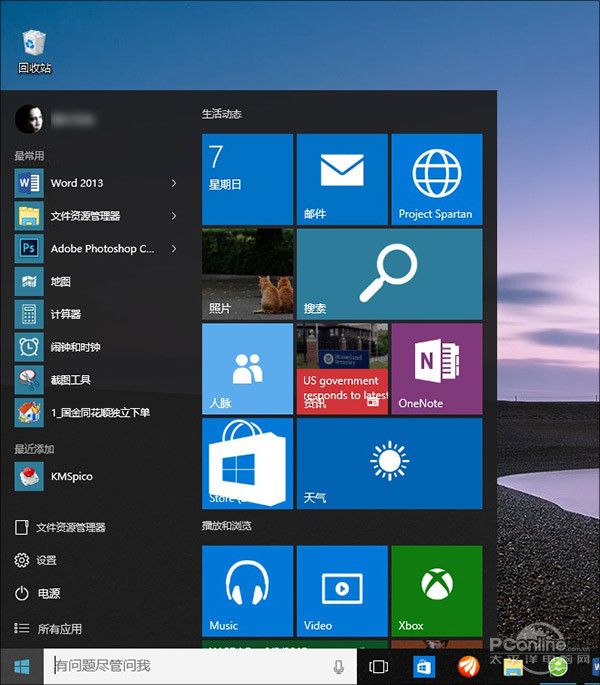Viewport: 600px width, 685px height.
Task: Expand Word 2013 jump list arrow
Action: click(x=174, y=183)
